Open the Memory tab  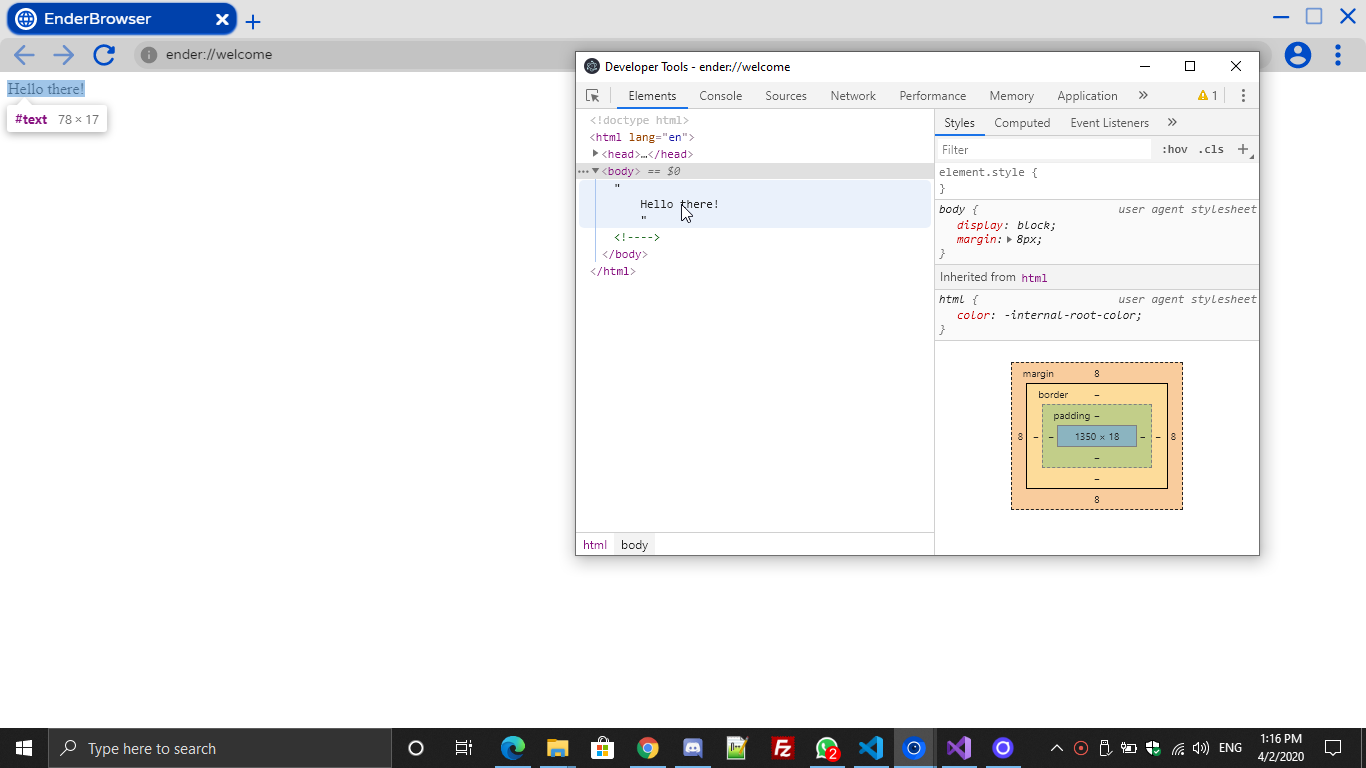1011,96
